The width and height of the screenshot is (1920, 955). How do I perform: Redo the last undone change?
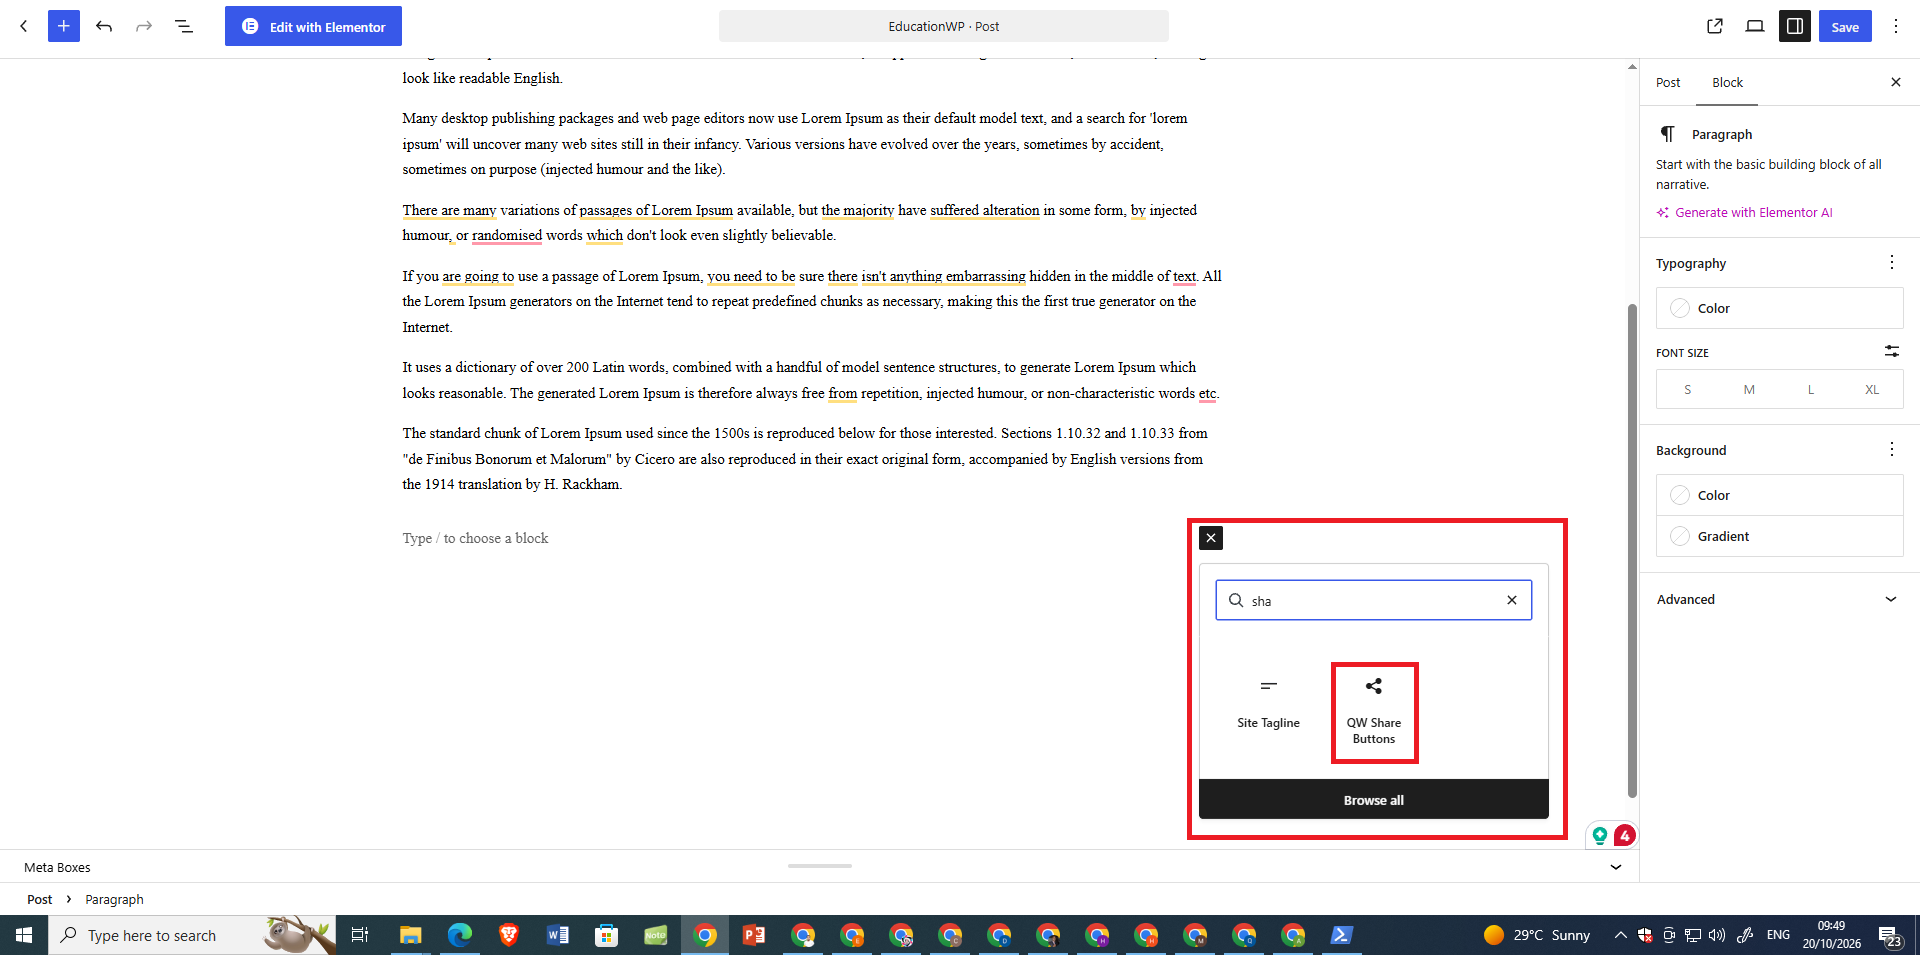[144, 26]
